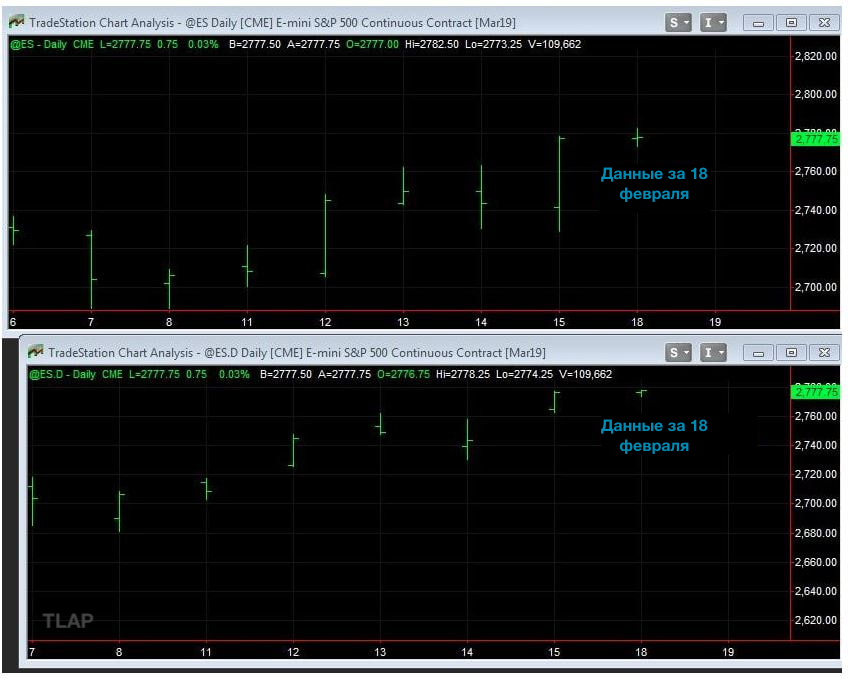Click date label 13 on @ES.D chart time axis
Image resolution: width=848 pixels, height=679 pixels.
click(x=380, y=652)
